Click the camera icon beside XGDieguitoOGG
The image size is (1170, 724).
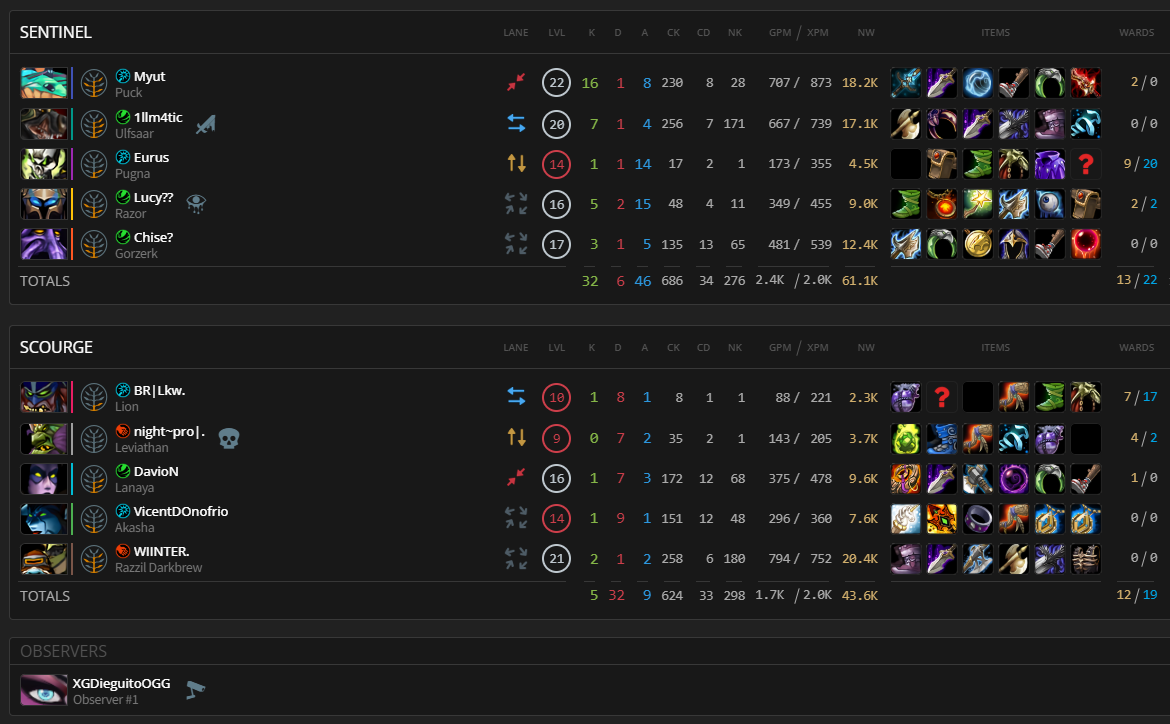195,689
